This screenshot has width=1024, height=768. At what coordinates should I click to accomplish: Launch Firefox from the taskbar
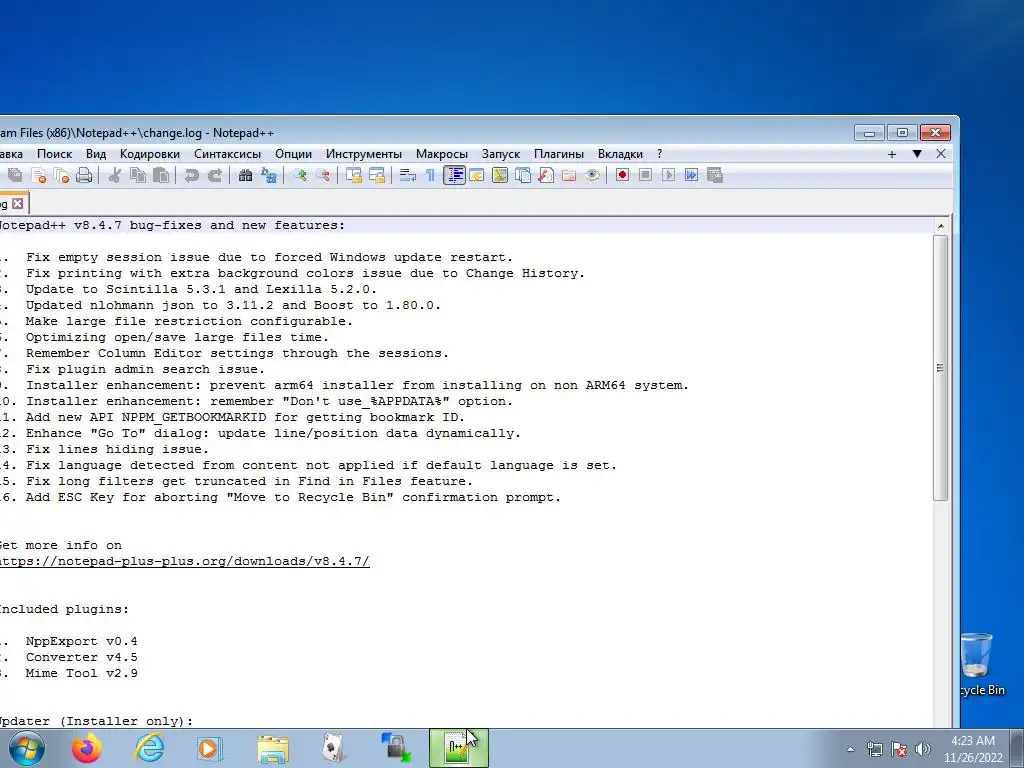pos(86,748)
